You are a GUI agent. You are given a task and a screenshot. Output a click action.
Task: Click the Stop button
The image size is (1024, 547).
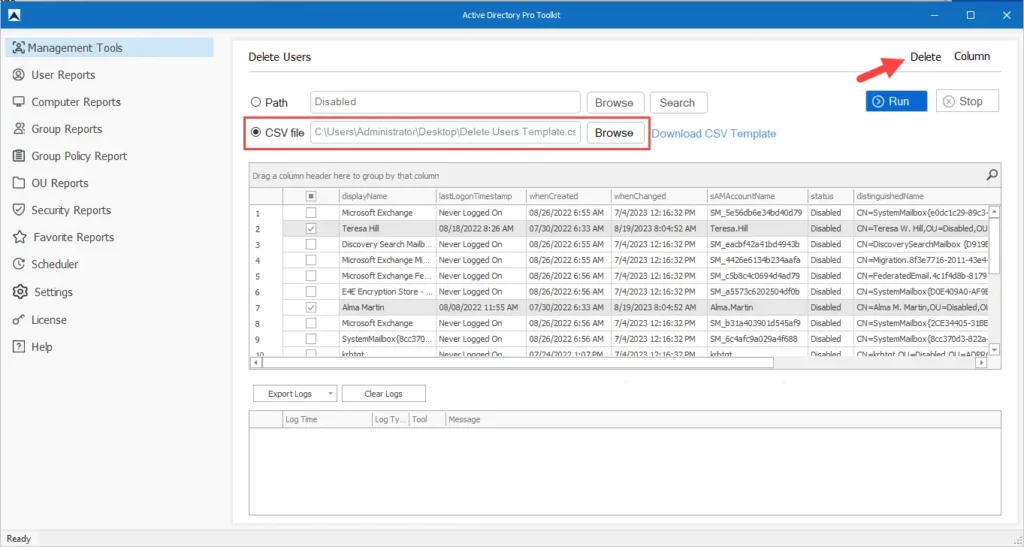tap(967, 101)
